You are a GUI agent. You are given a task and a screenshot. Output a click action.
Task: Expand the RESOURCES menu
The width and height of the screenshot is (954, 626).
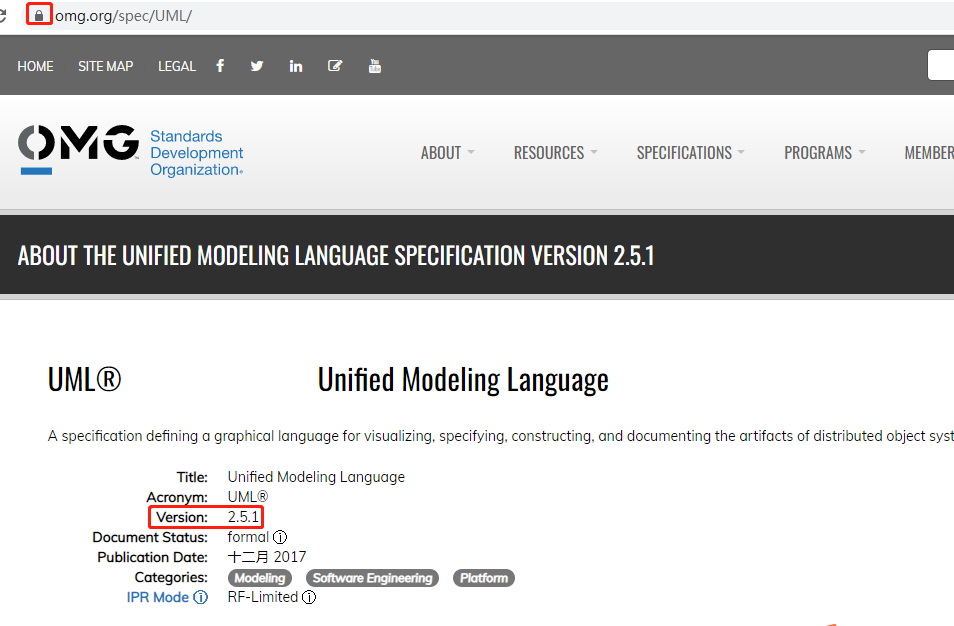(x=555, y=153)
